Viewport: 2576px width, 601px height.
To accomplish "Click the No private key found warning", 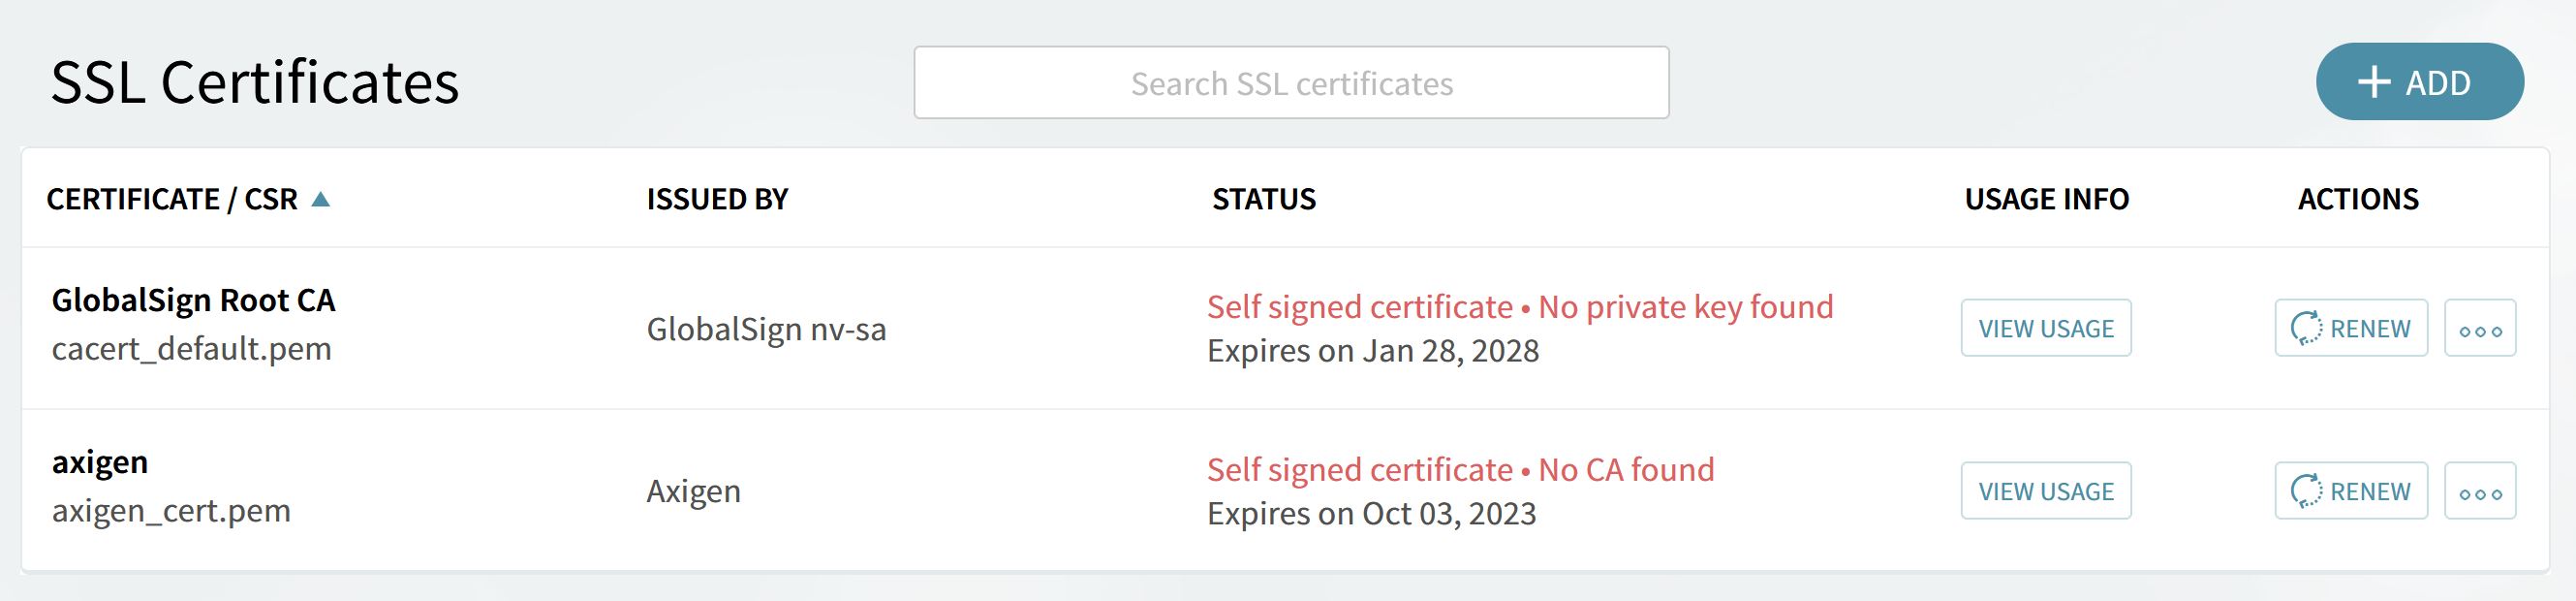I will click(1686, 307).
